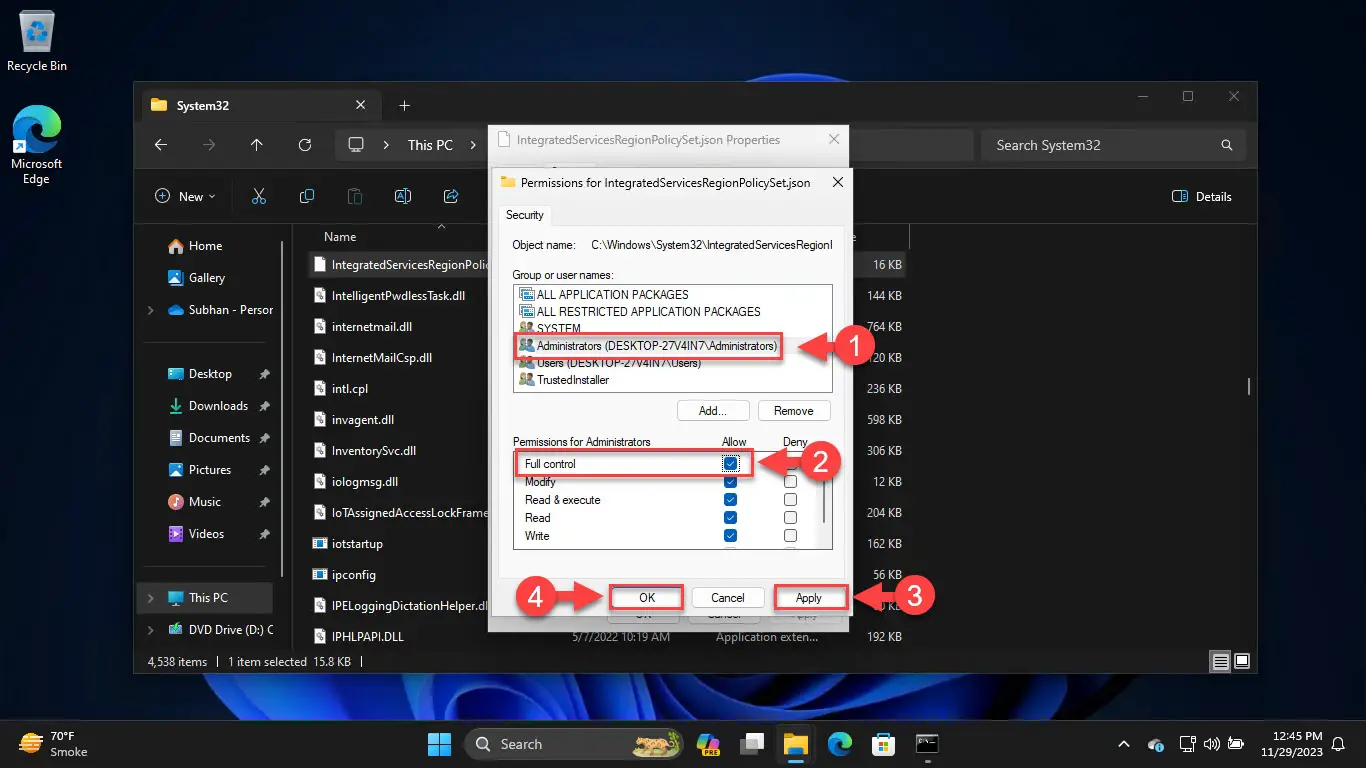This screenshot has height=768, width=1366.
Task: Open Downloads in the navigation pane
Action: click(218, 406)
